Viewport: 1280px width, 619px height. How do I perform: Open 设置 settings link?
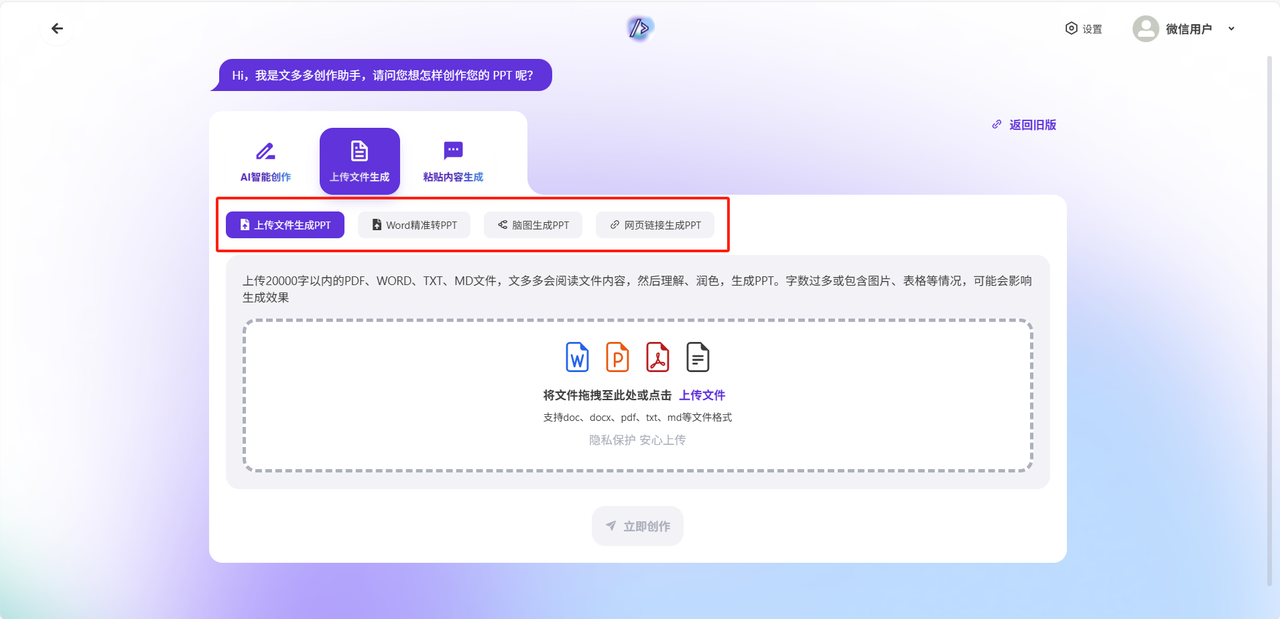(x=1084, y=29)
